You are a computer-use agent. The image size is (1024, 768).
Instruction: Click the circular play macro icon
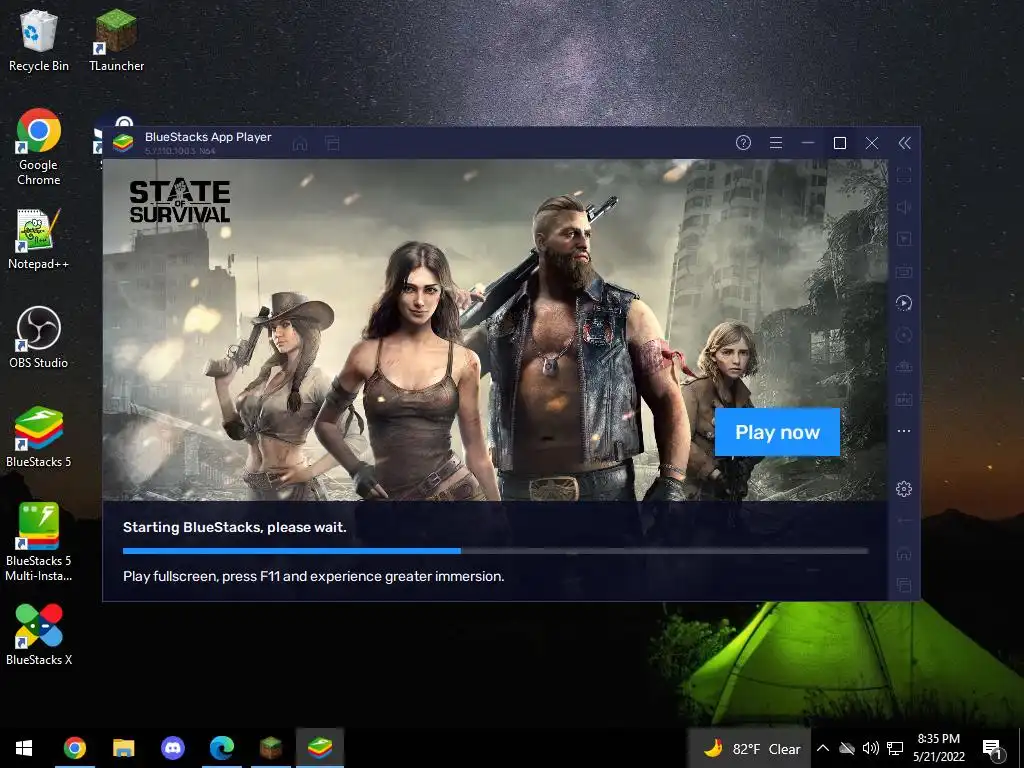coord(904,303)
